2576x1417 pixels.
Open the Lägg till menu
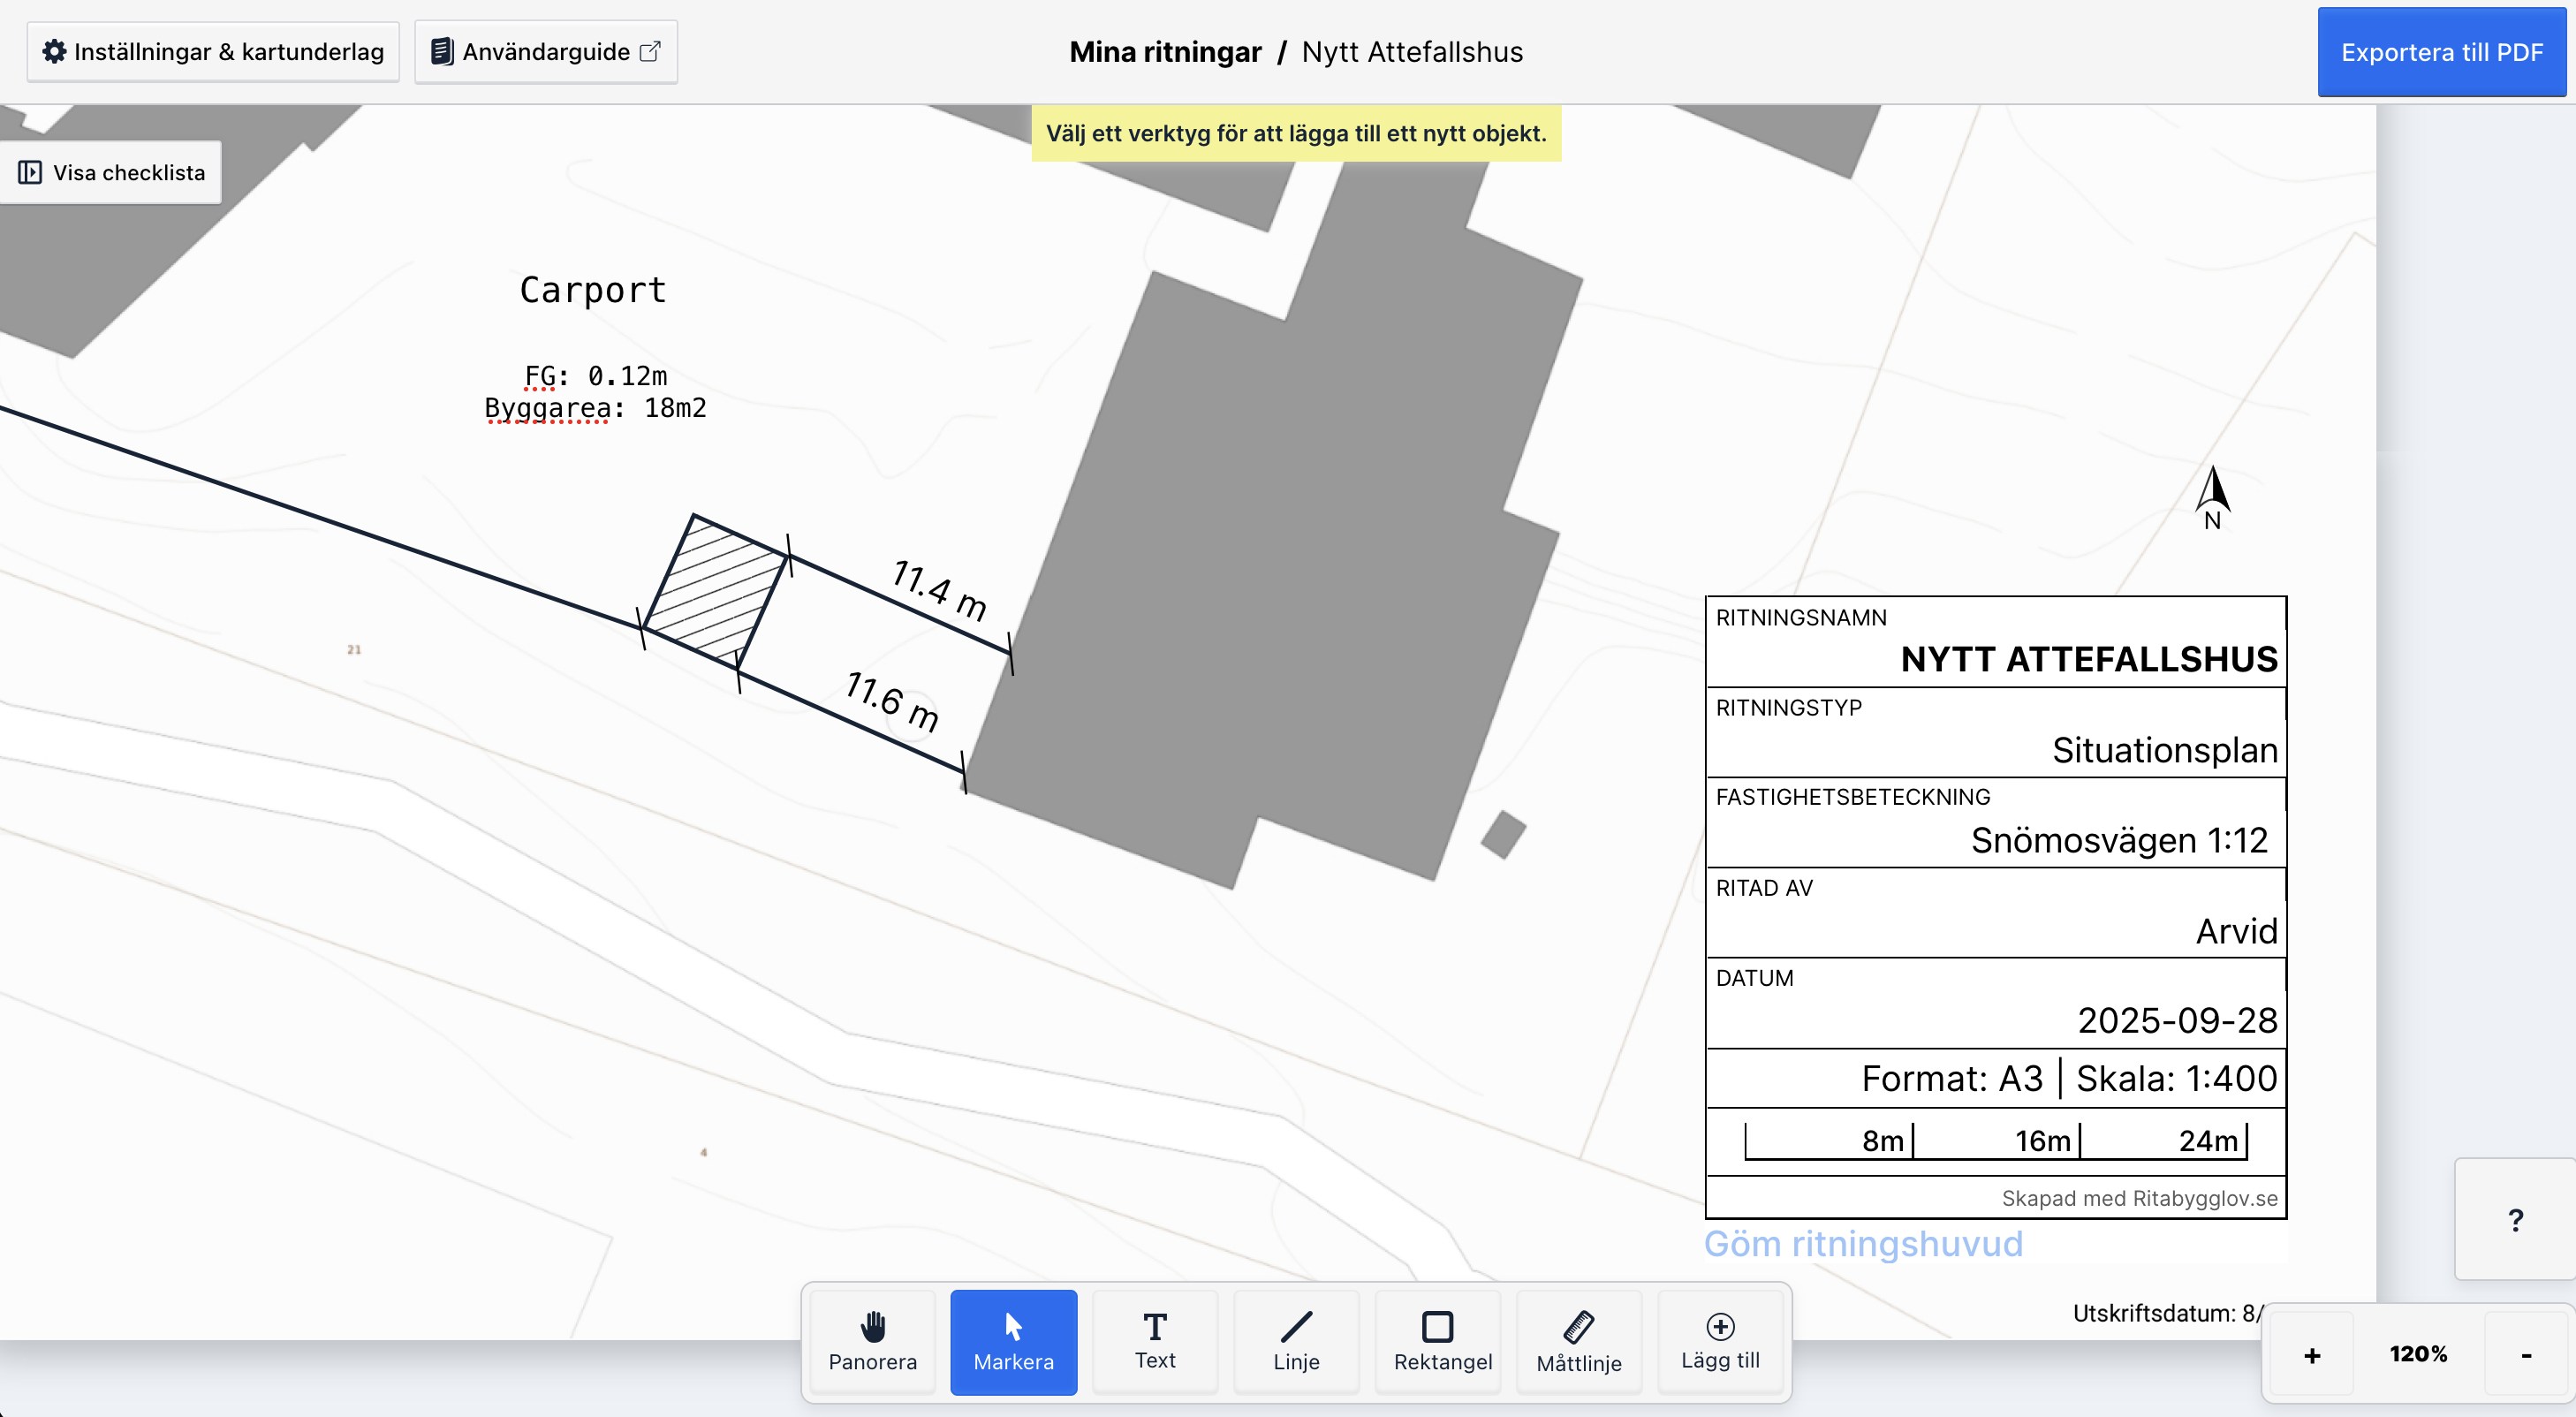[x=1719, y=1341]
